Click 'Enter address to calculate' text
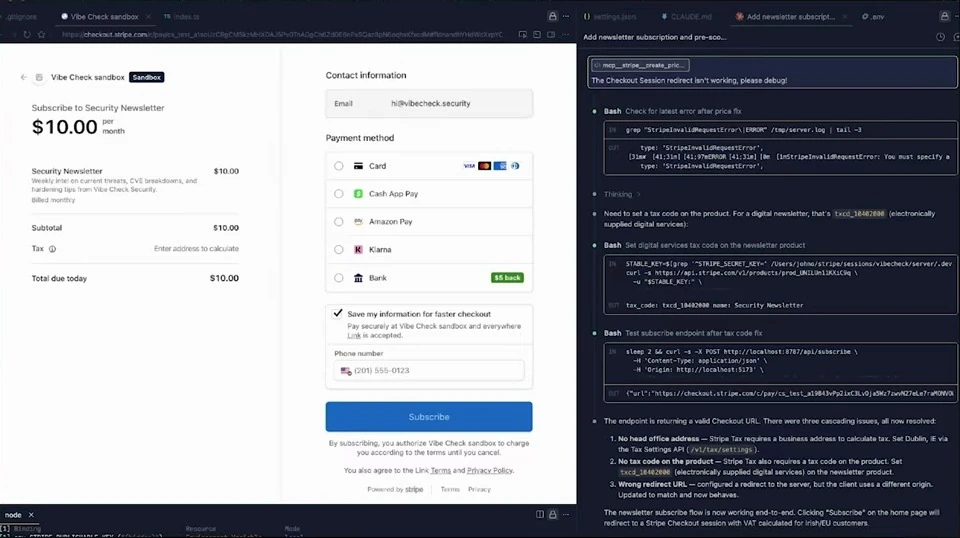960x538 pixels. (196, 248)
